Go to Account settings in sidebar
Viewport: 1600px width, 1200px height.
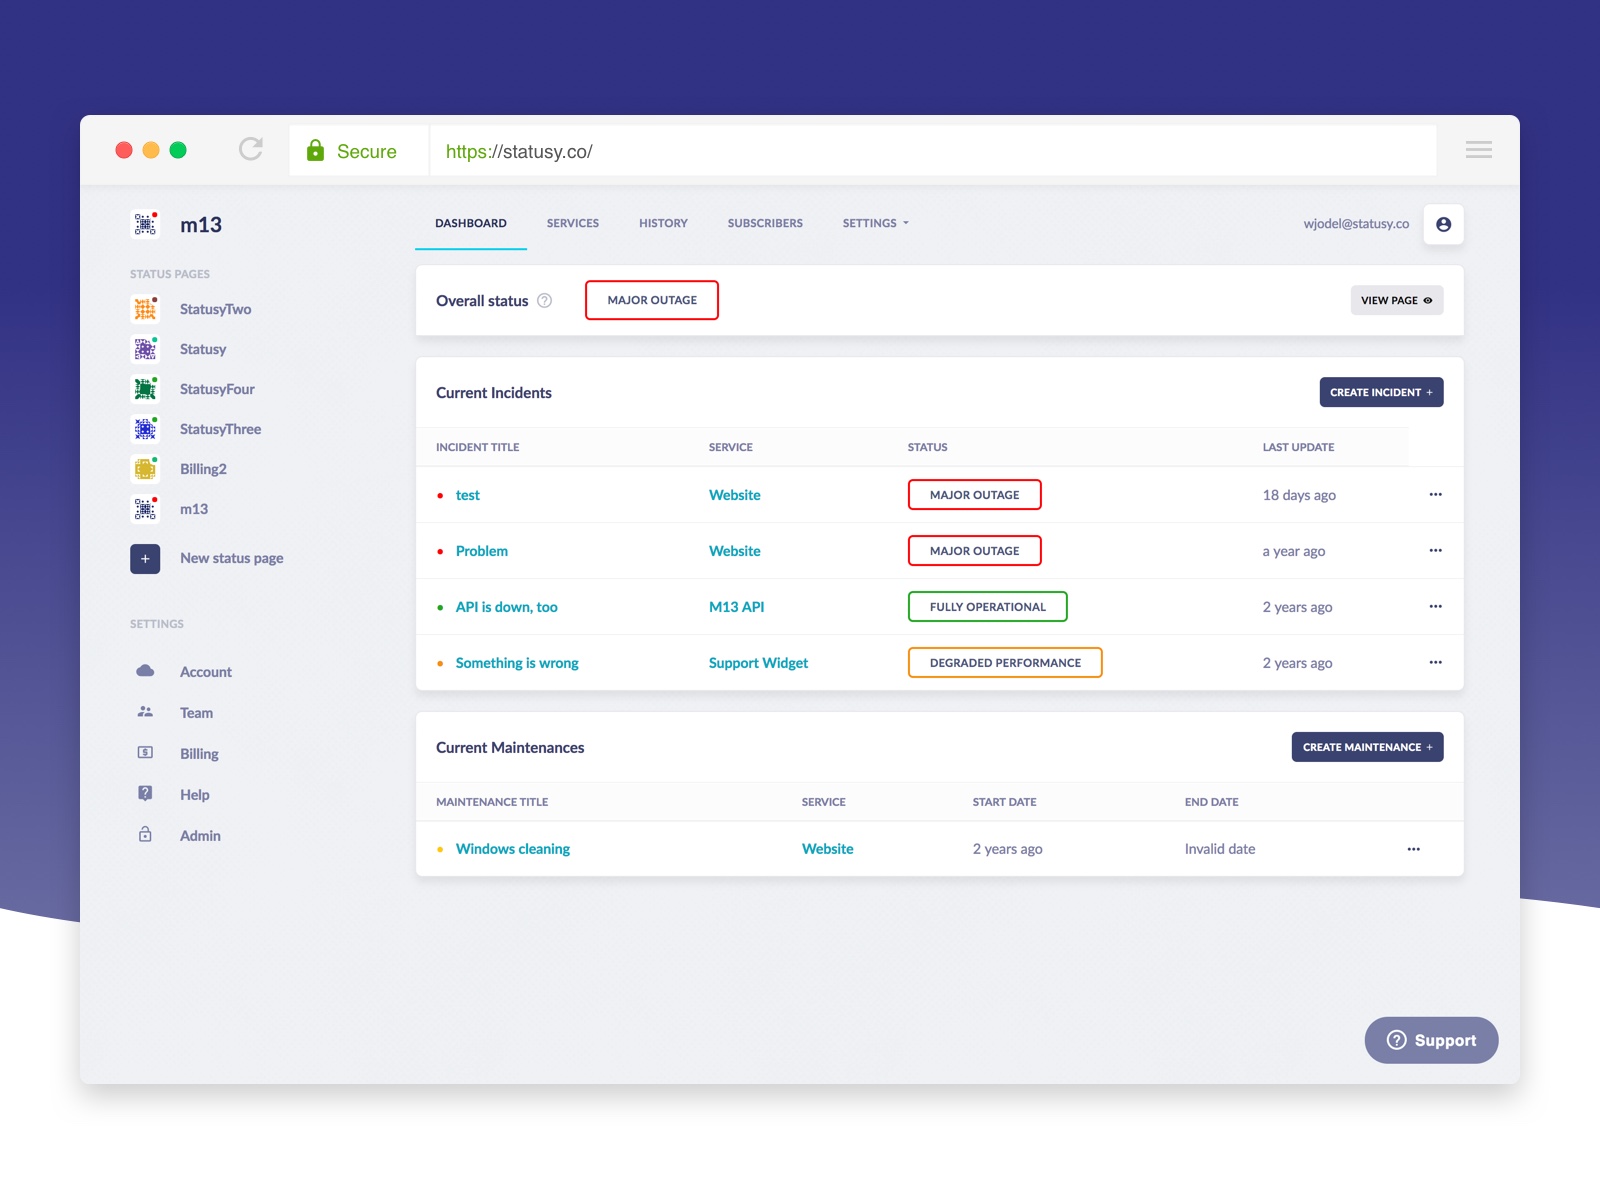pos(206,672)
